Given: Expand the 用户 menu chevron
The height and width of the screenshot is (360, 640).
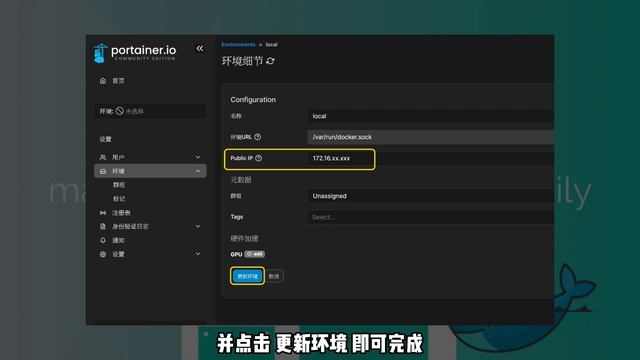Looking at the screenshot, I should 198,157.
